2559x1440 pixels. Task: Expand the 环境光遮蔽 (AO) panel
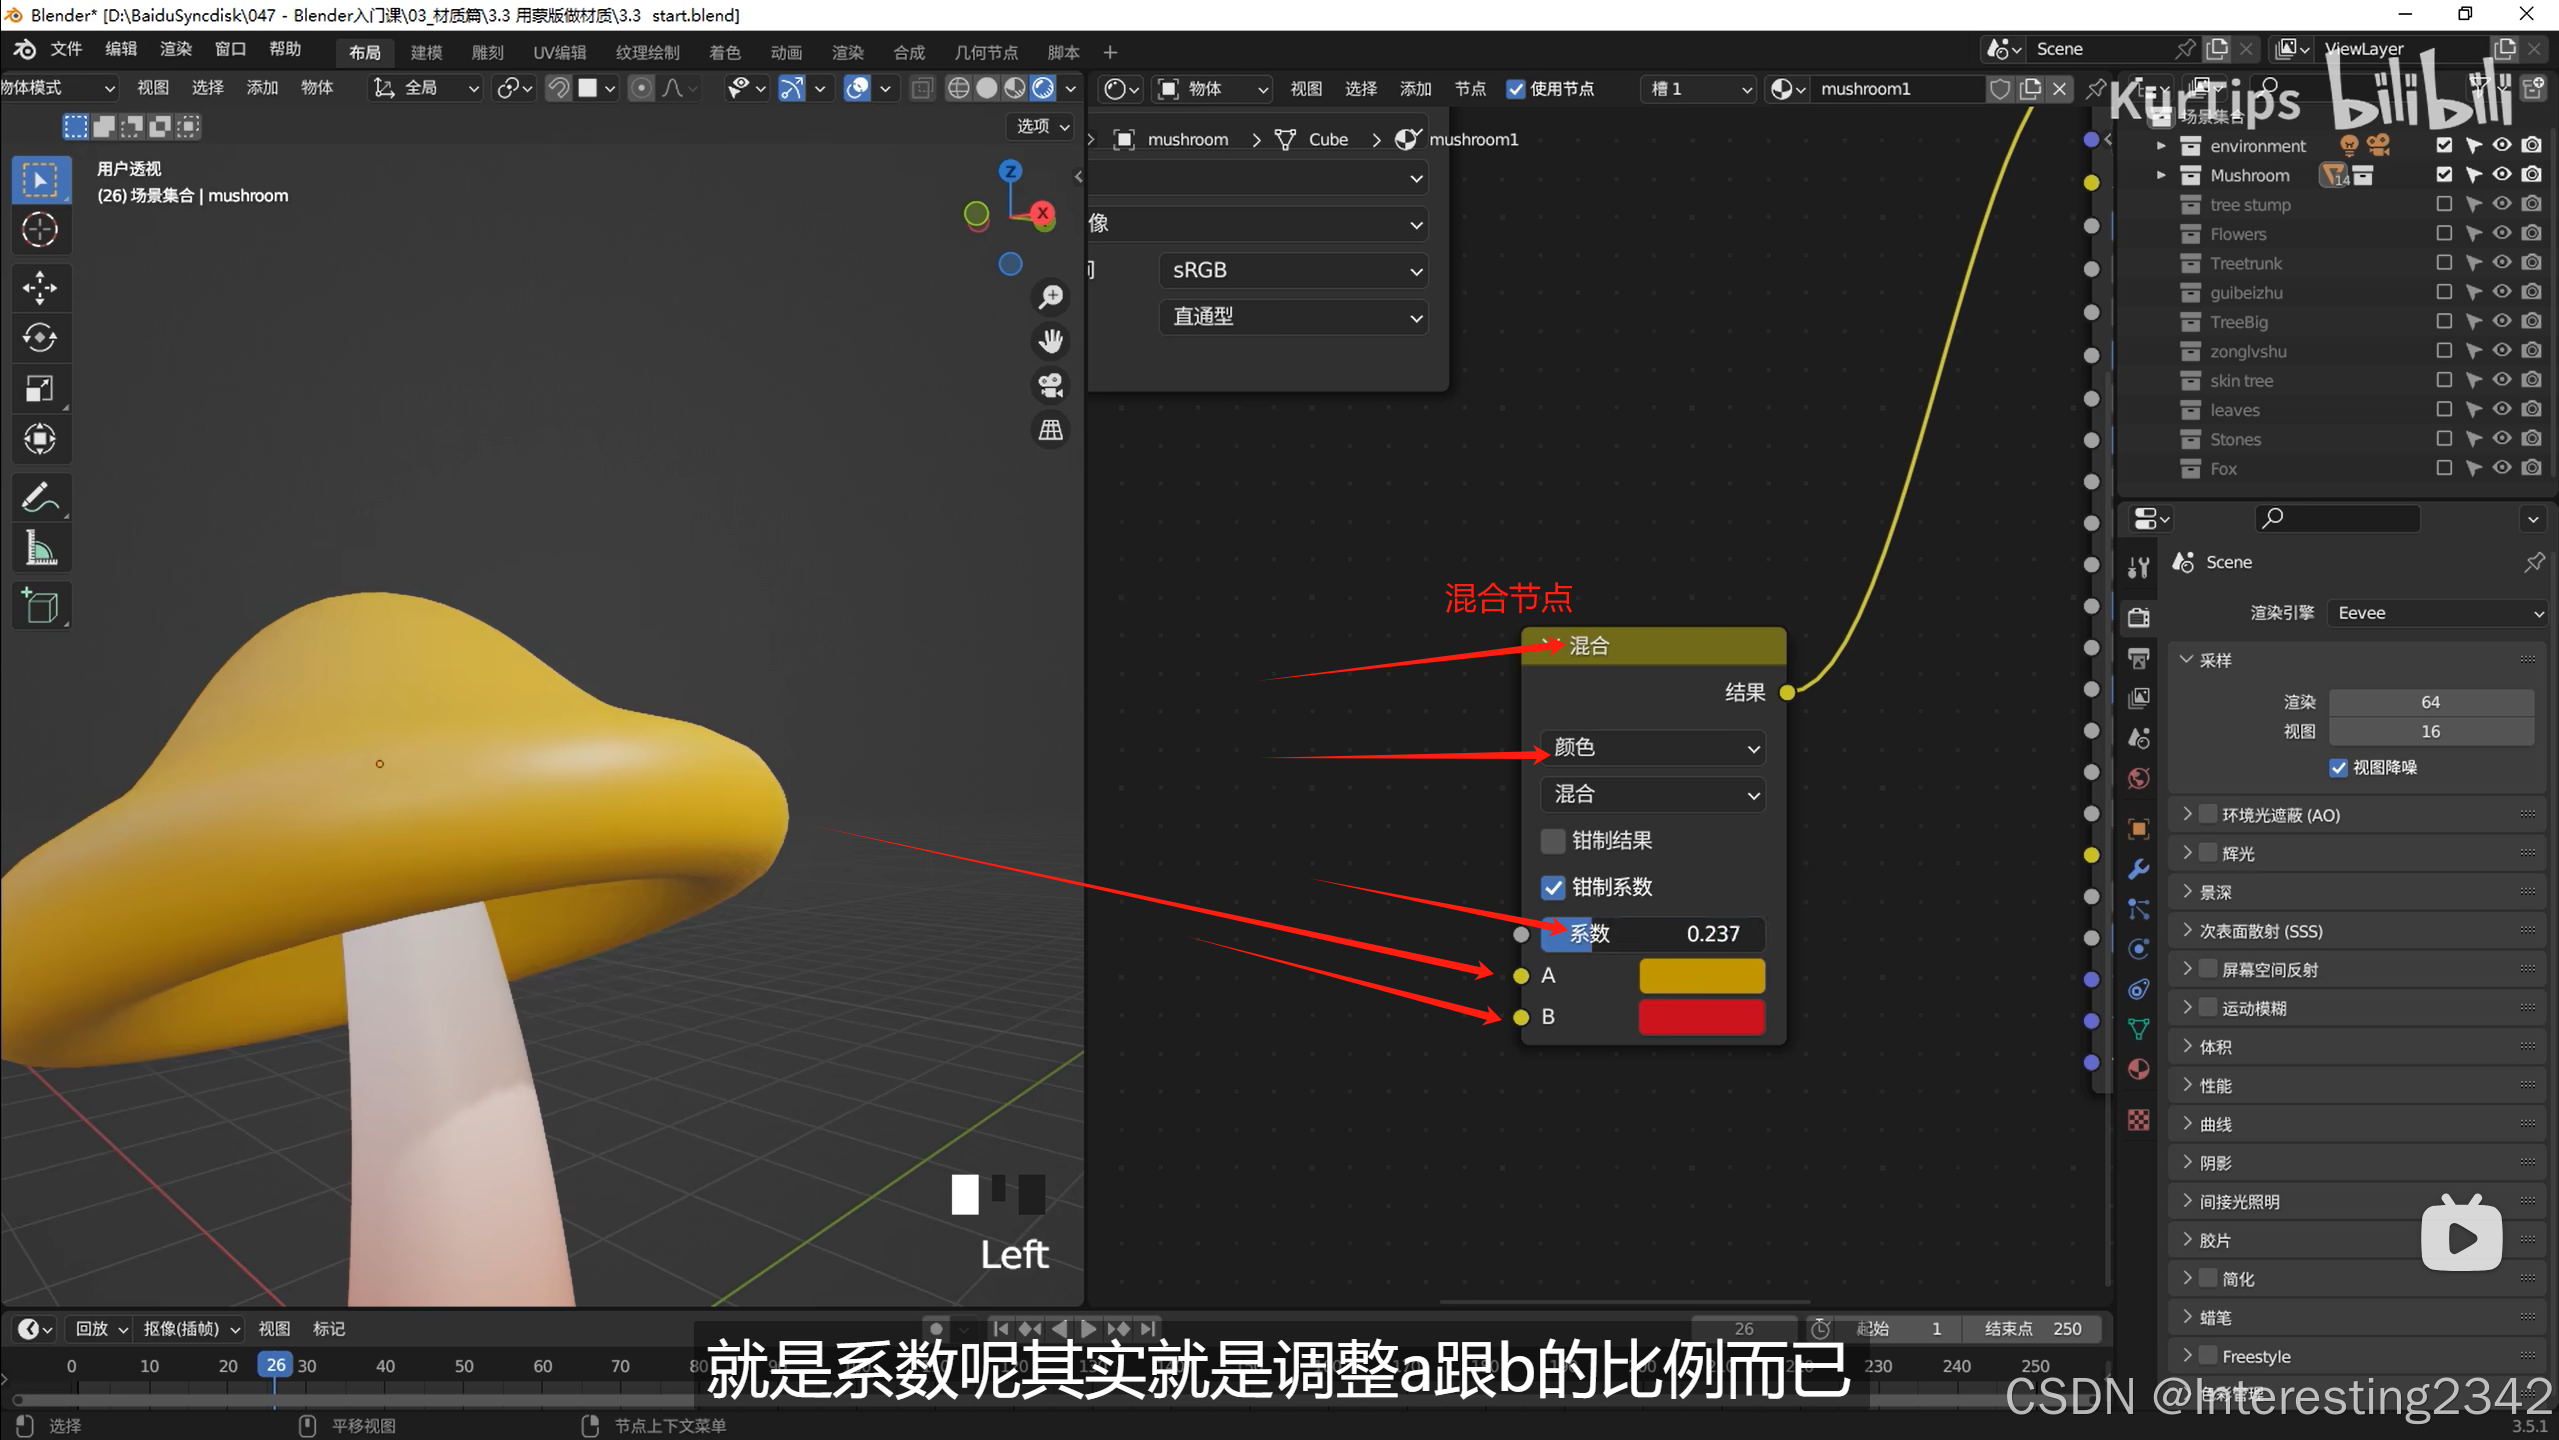pyautogui.click(x=2187, y=814)
